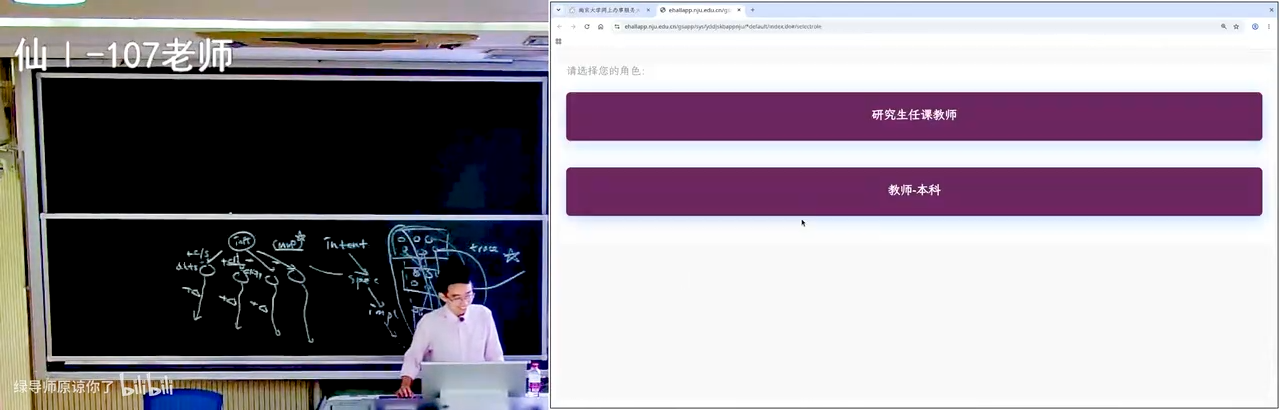Reload the current page
This screenshot has width=1280, height=410.
pyautogui.click(x=587, y=27)
